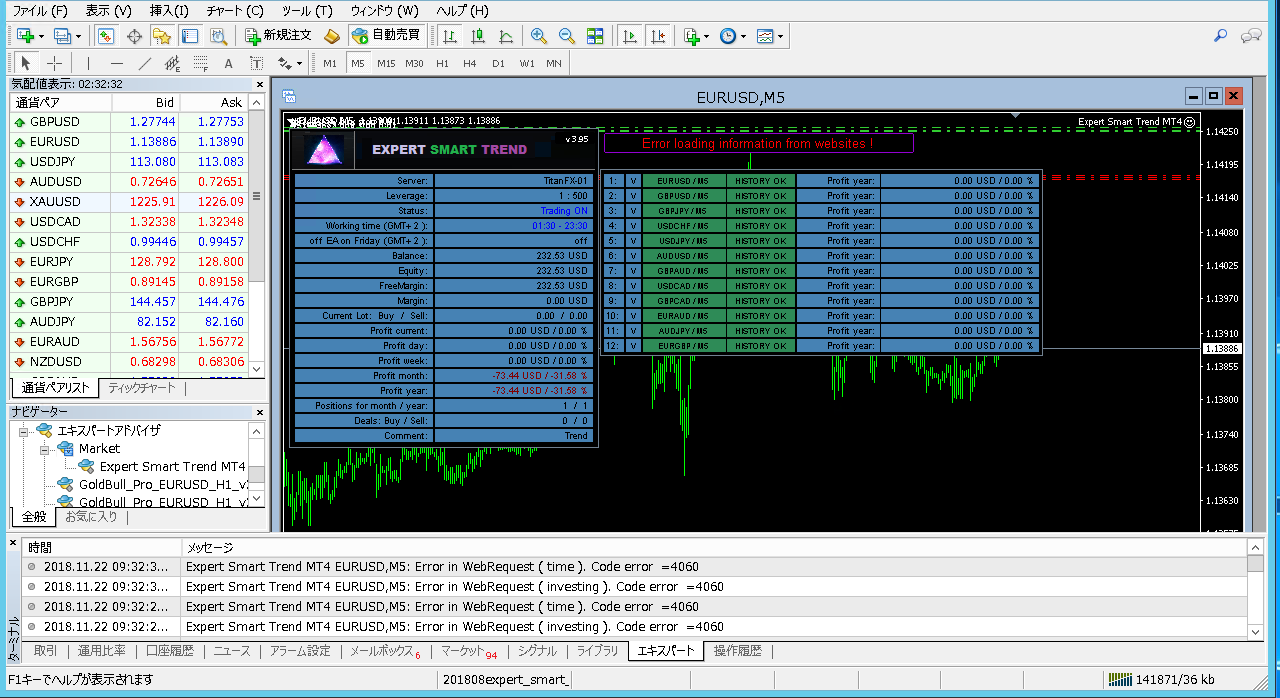Screen dimensions: 1280x698
Task: Switch to the 操作履歴 terminal tab
Action: coord(737,651)
